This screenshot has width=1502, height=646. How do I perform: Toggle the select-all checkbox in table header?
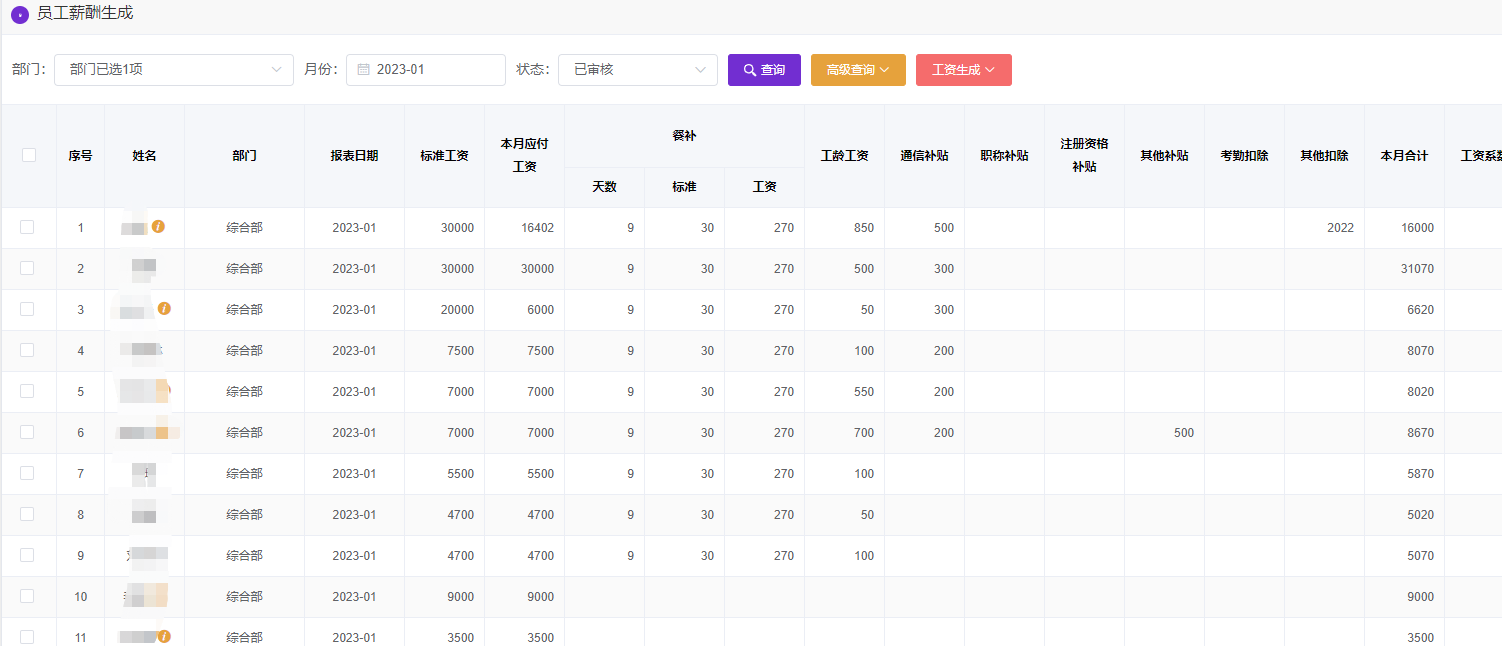(29, 155)
